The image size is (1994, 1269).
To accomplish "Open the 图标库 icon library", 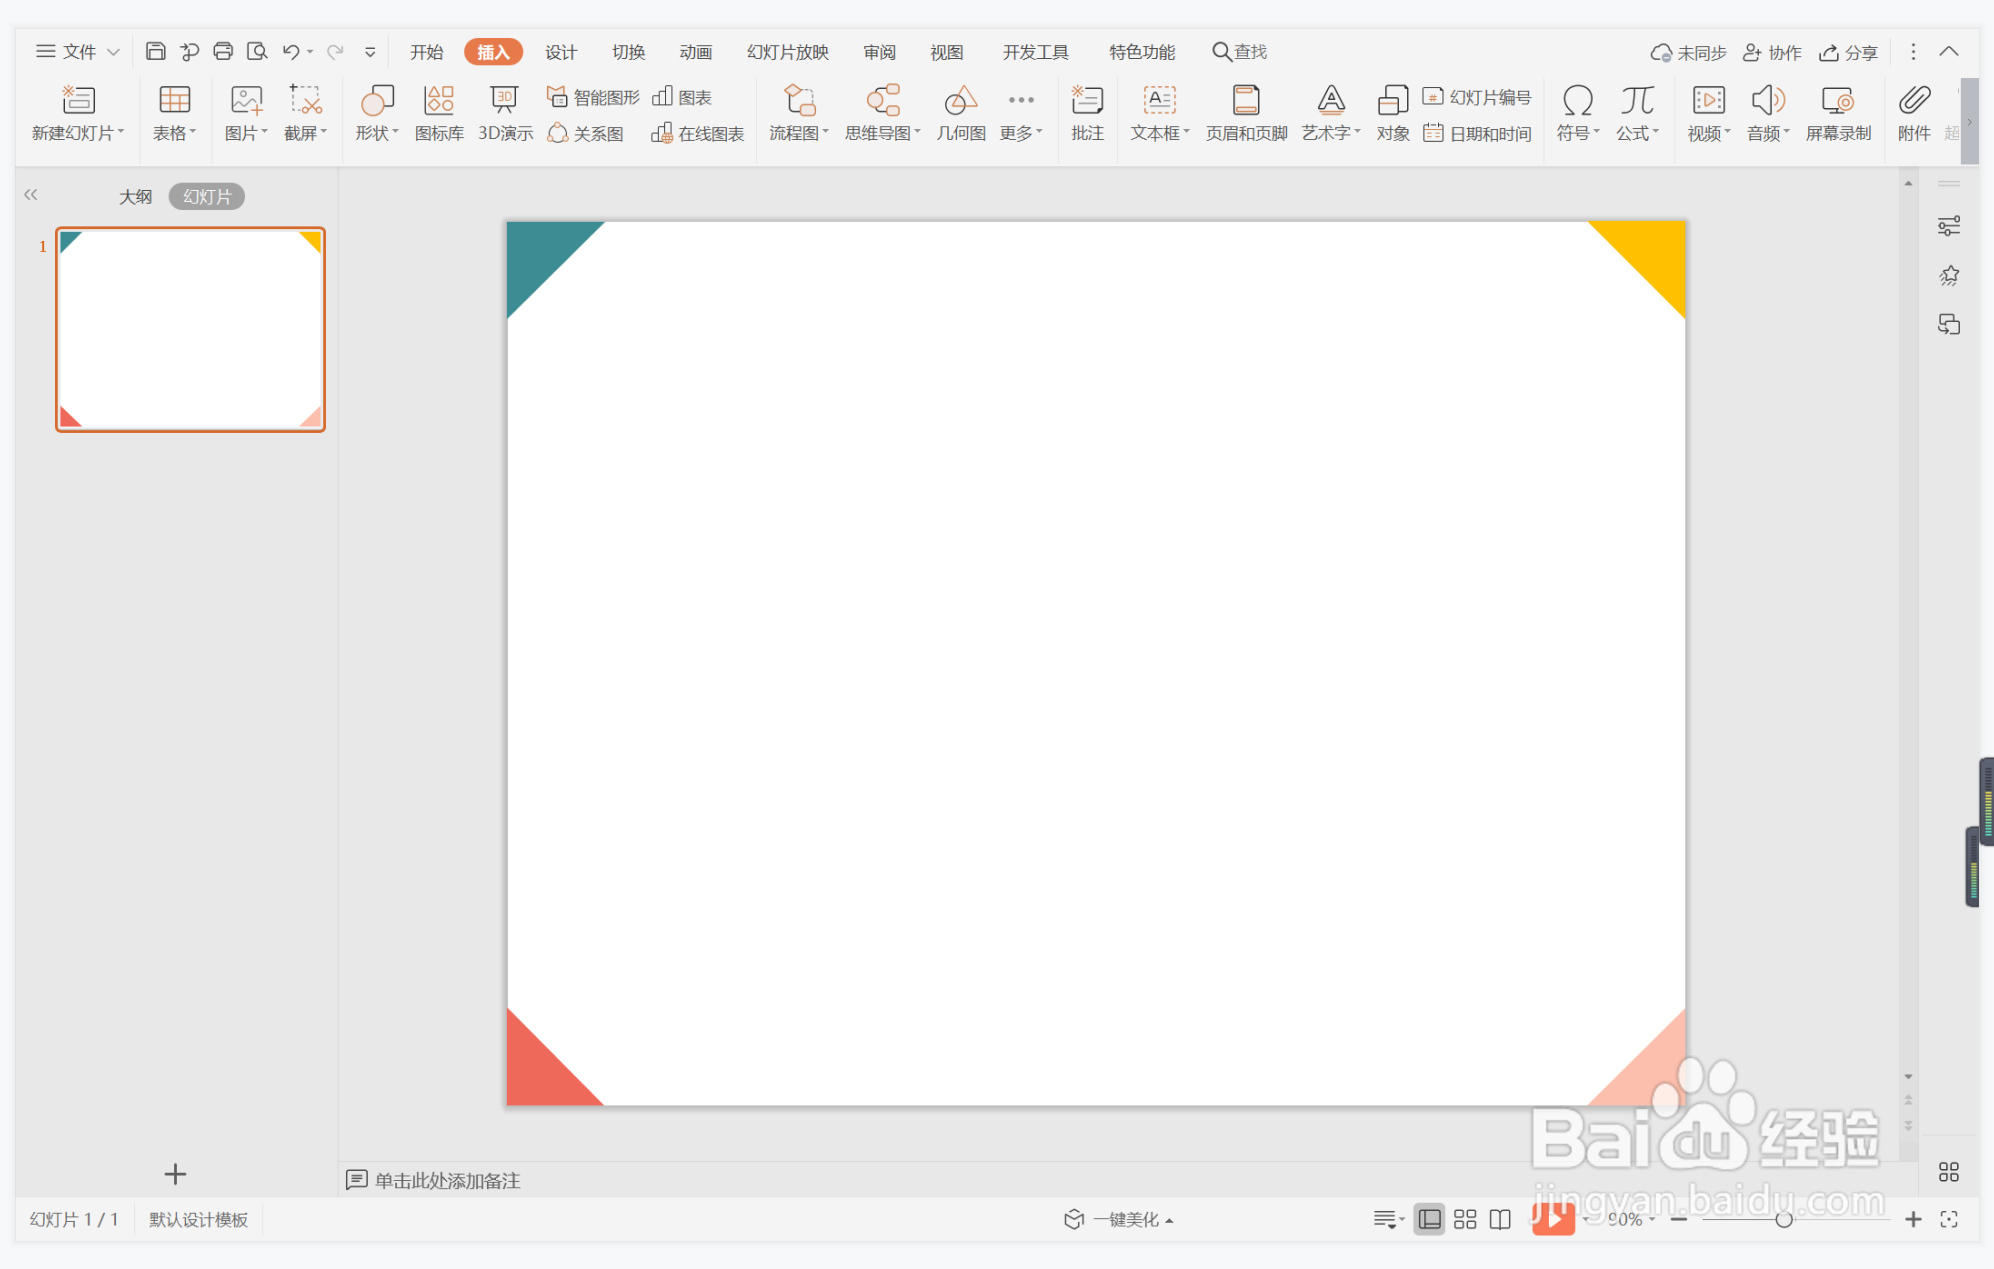I will [439, 114].
